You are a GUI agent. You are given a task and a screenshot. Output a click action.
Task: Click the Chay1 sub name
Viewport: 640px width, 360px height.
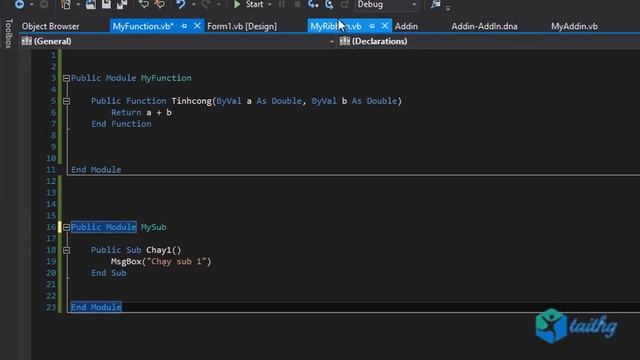pos(160,250)
